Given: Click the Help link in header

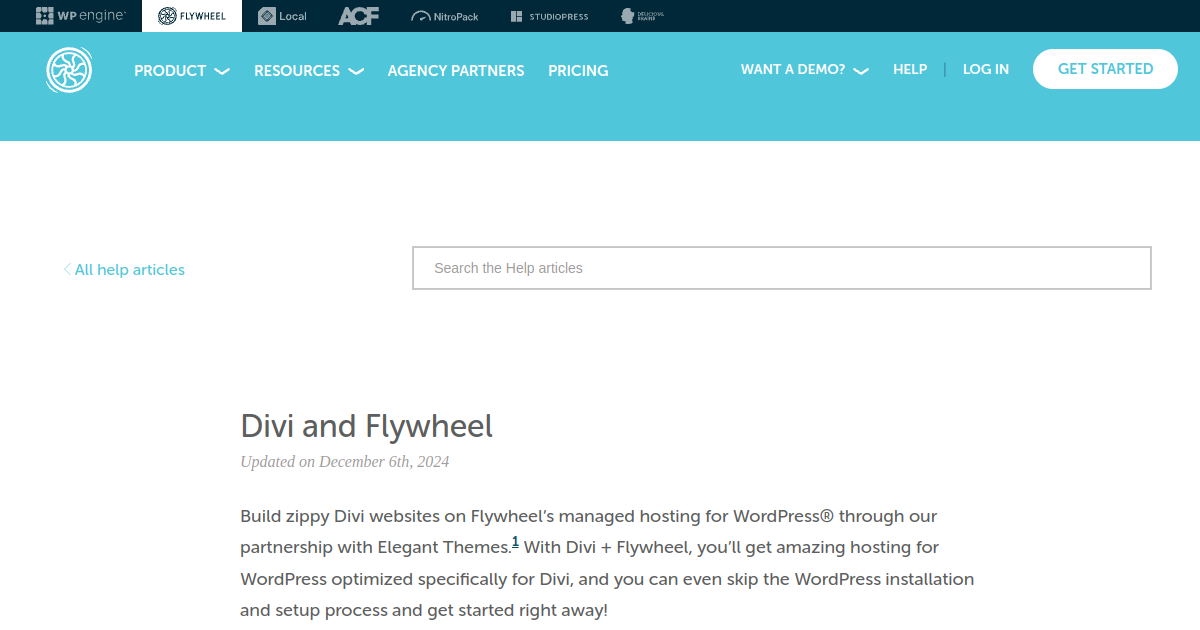Looking at the screenshot, I should click(x=910, y=70).
